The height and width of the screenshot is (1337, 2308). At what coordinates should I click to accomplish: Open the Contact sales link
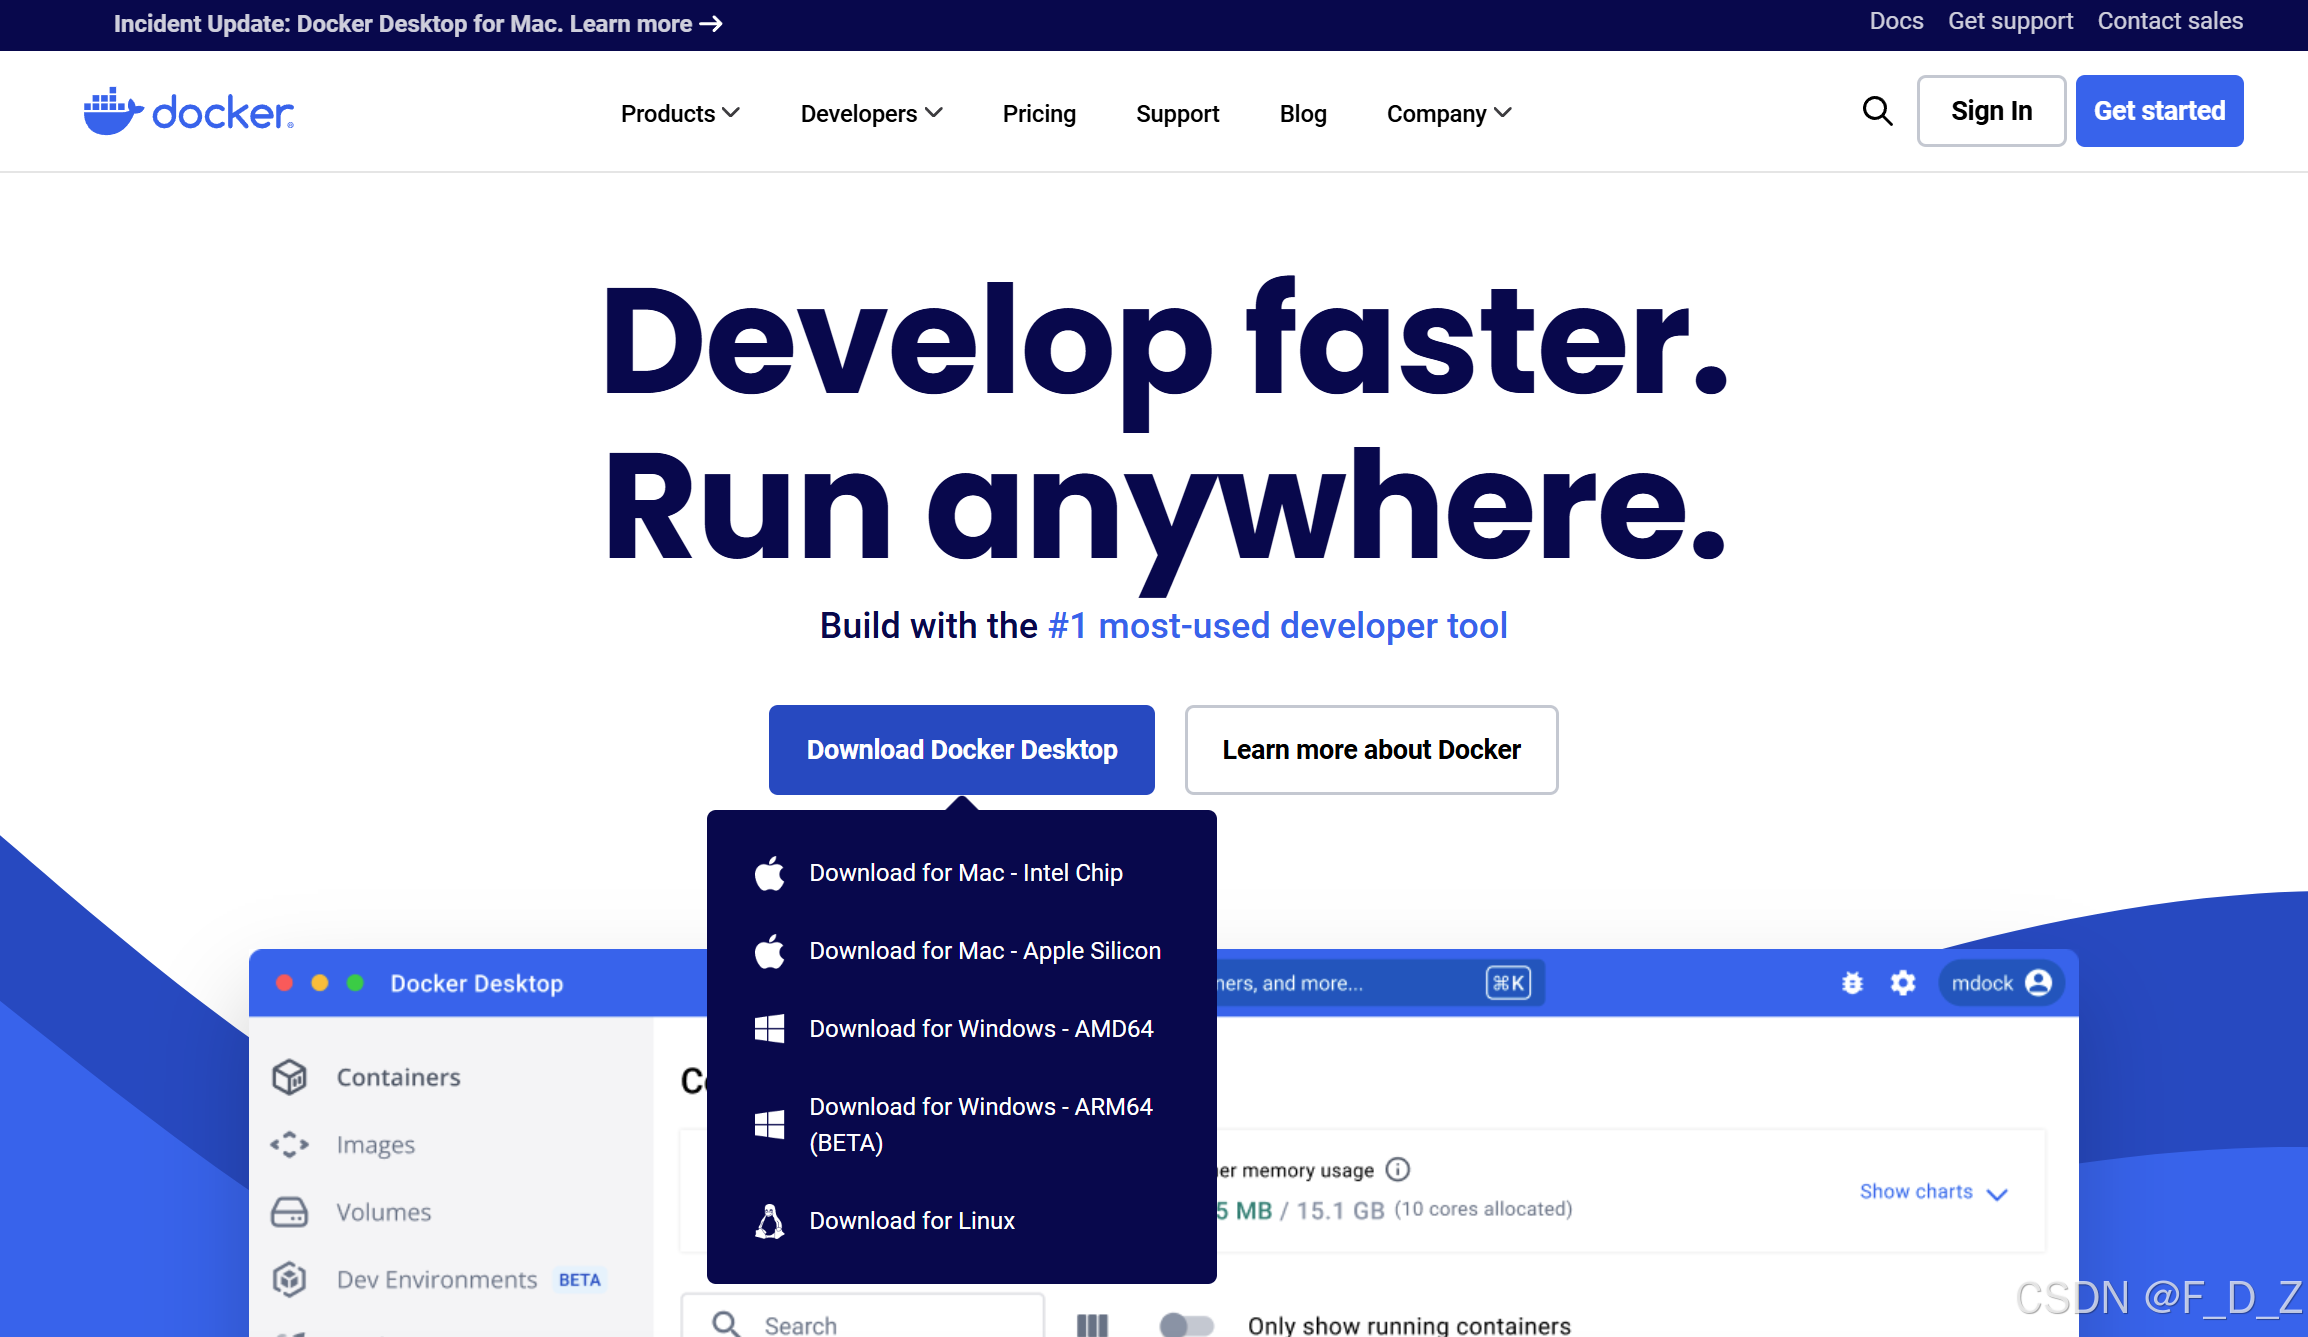click(x=2170, y=21)
